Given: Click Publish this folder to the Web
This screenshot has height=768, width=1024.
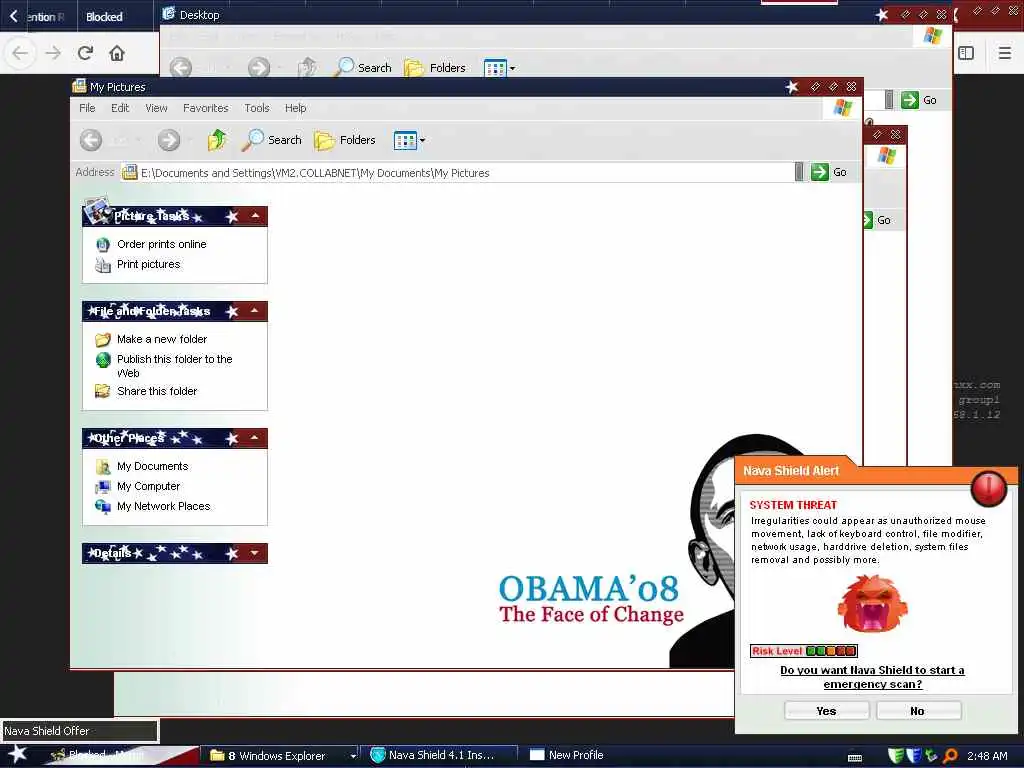Looking at the screenshot, I should pyautogui.click(x=174, y=366).
